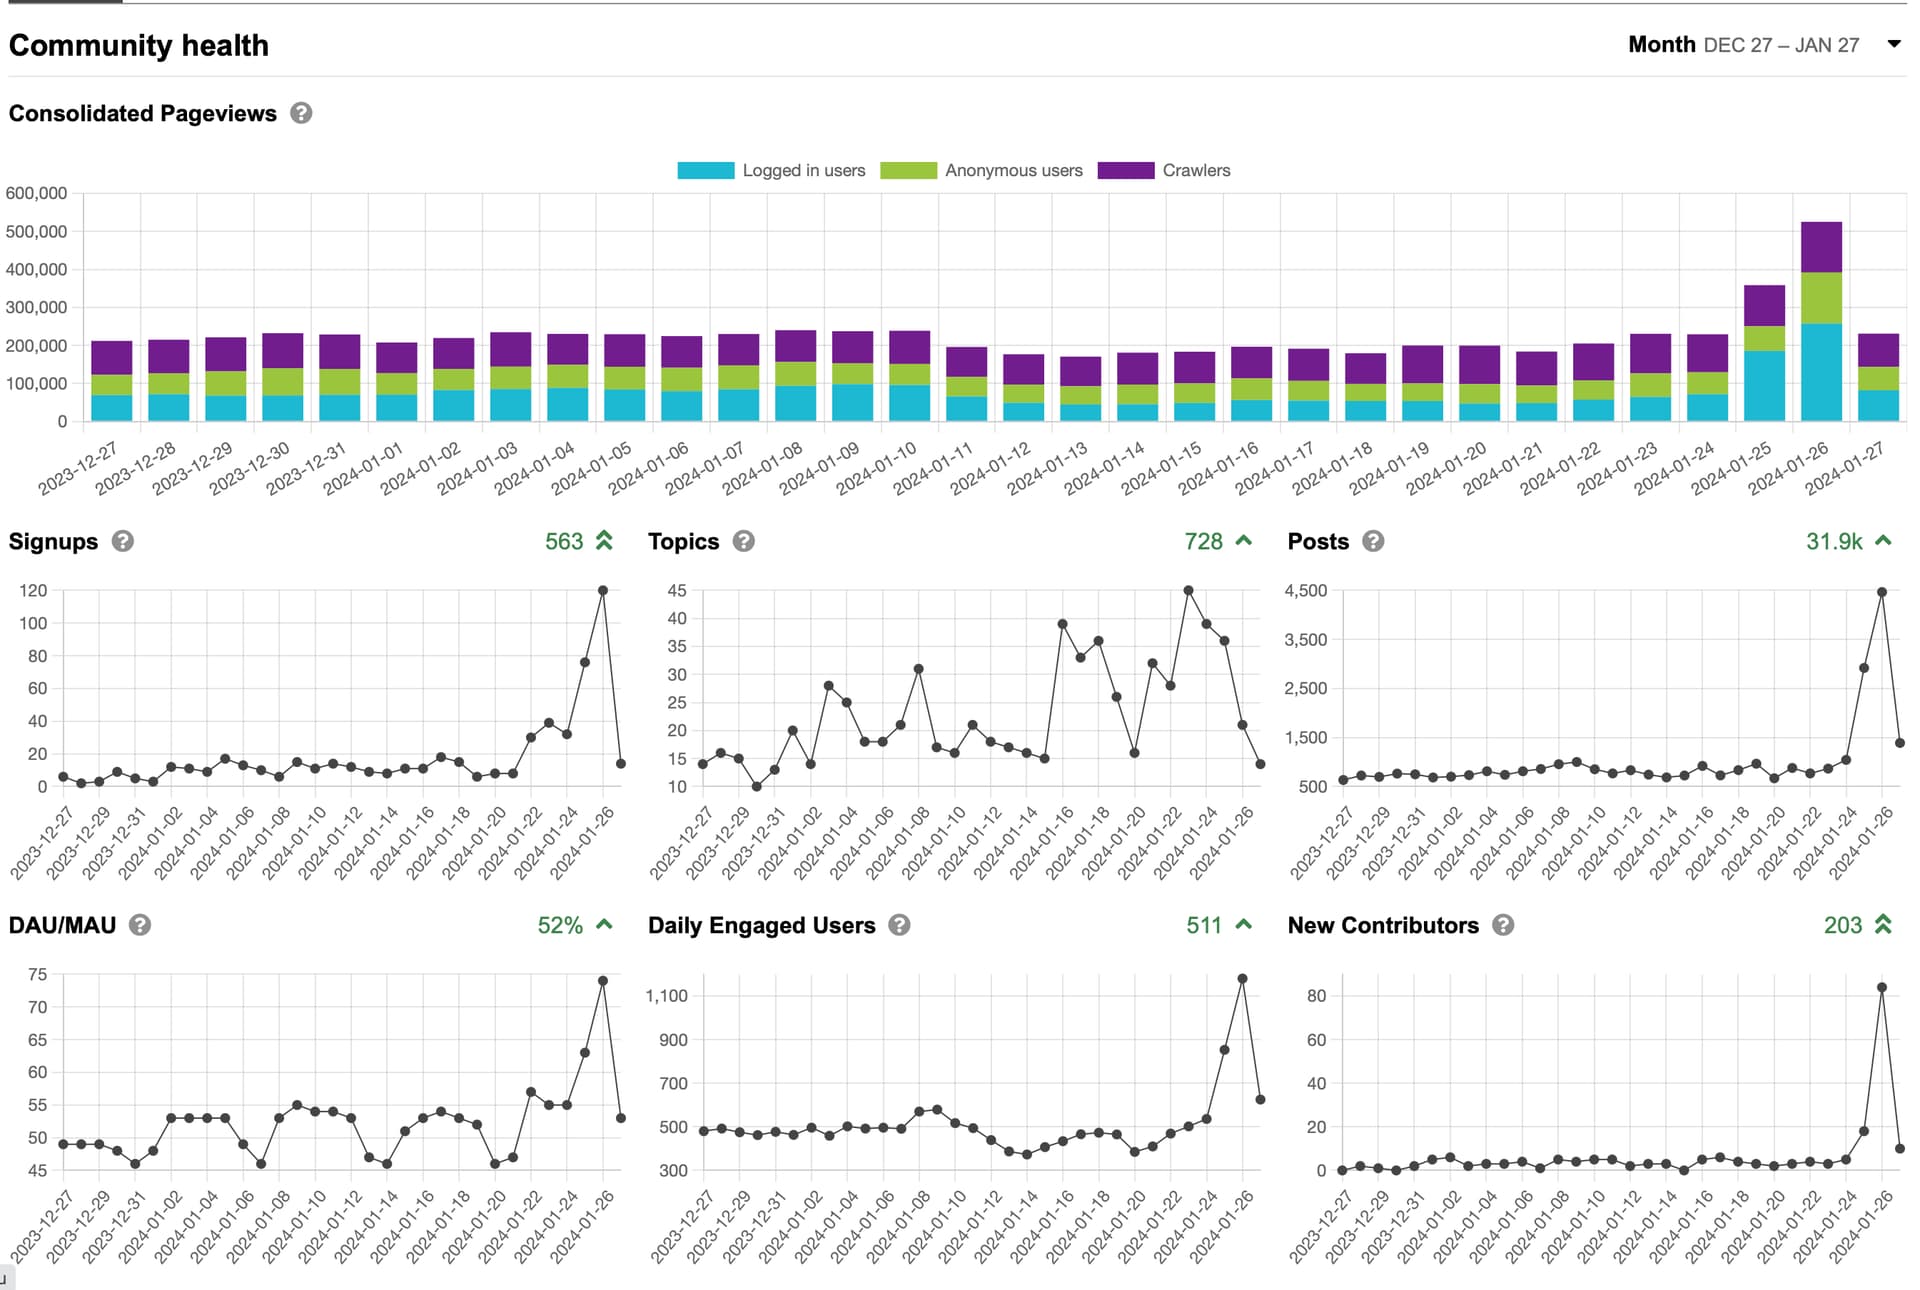
Task: Open the New Contributors help icon
Action: (x=1502, y=925)
